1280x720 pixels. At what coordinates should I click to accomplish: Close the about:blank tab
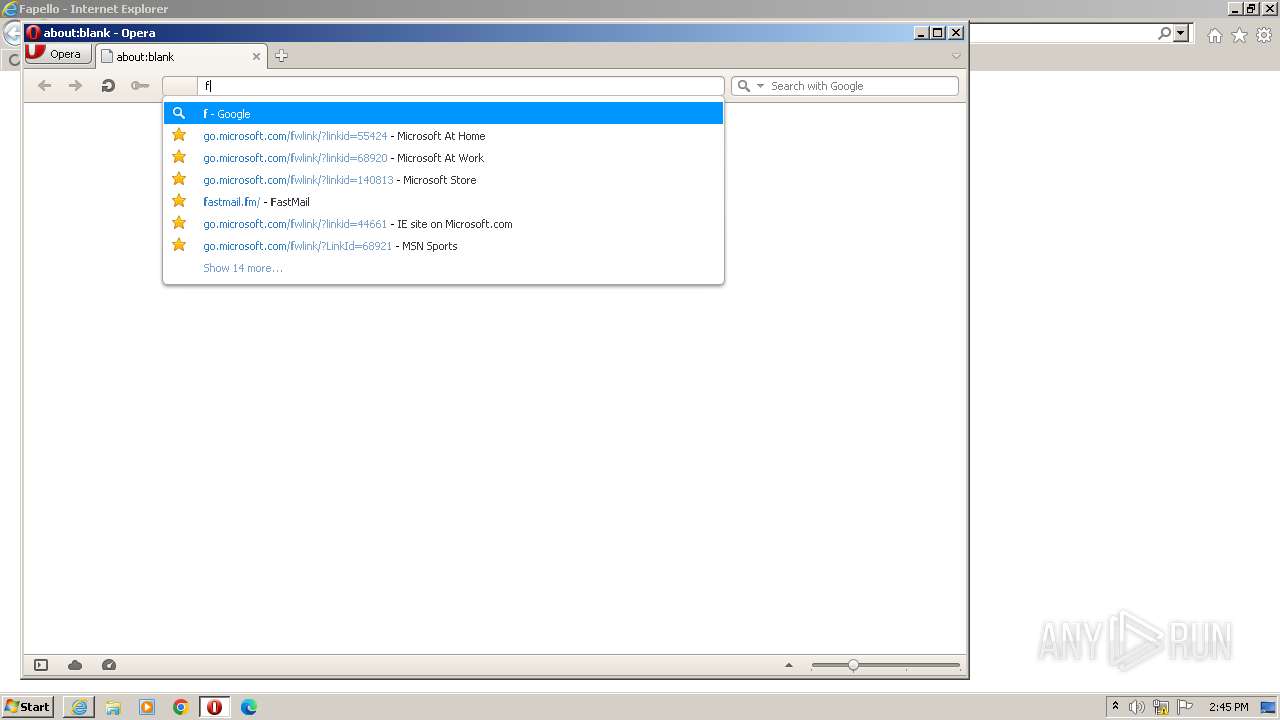256,57
